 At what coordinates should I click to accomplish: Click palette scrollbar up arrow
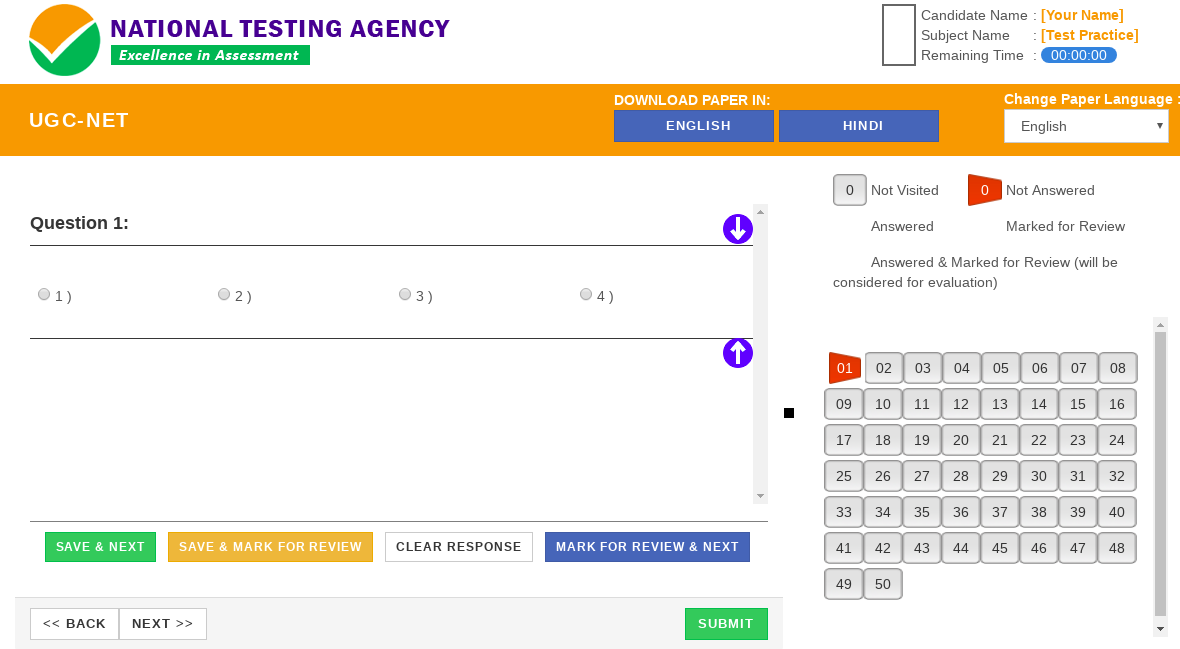tap(1160, 325)
